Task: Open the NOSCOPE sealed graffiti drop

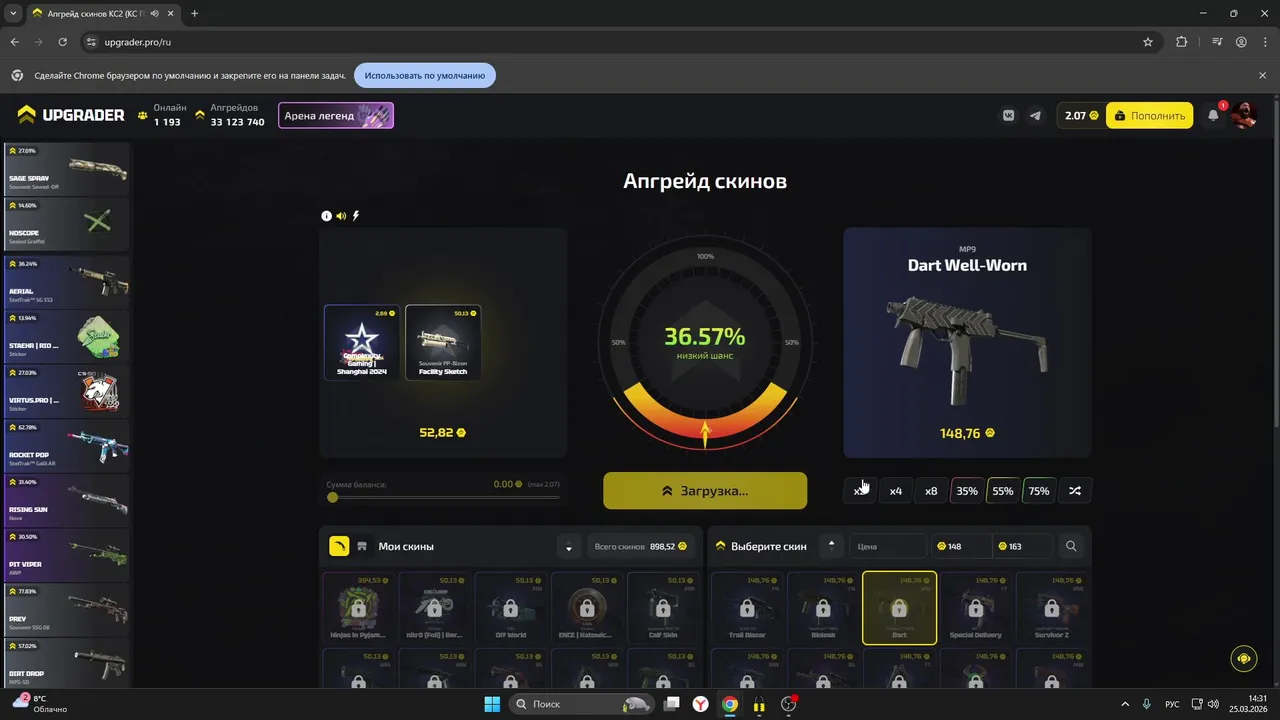Action: pyautogui.click(x=67, y=224)
